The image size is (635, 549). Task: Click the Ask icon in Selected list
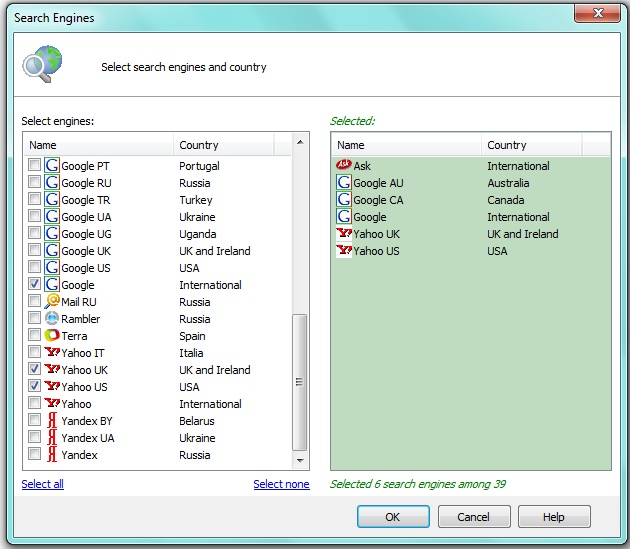point(344,165)
